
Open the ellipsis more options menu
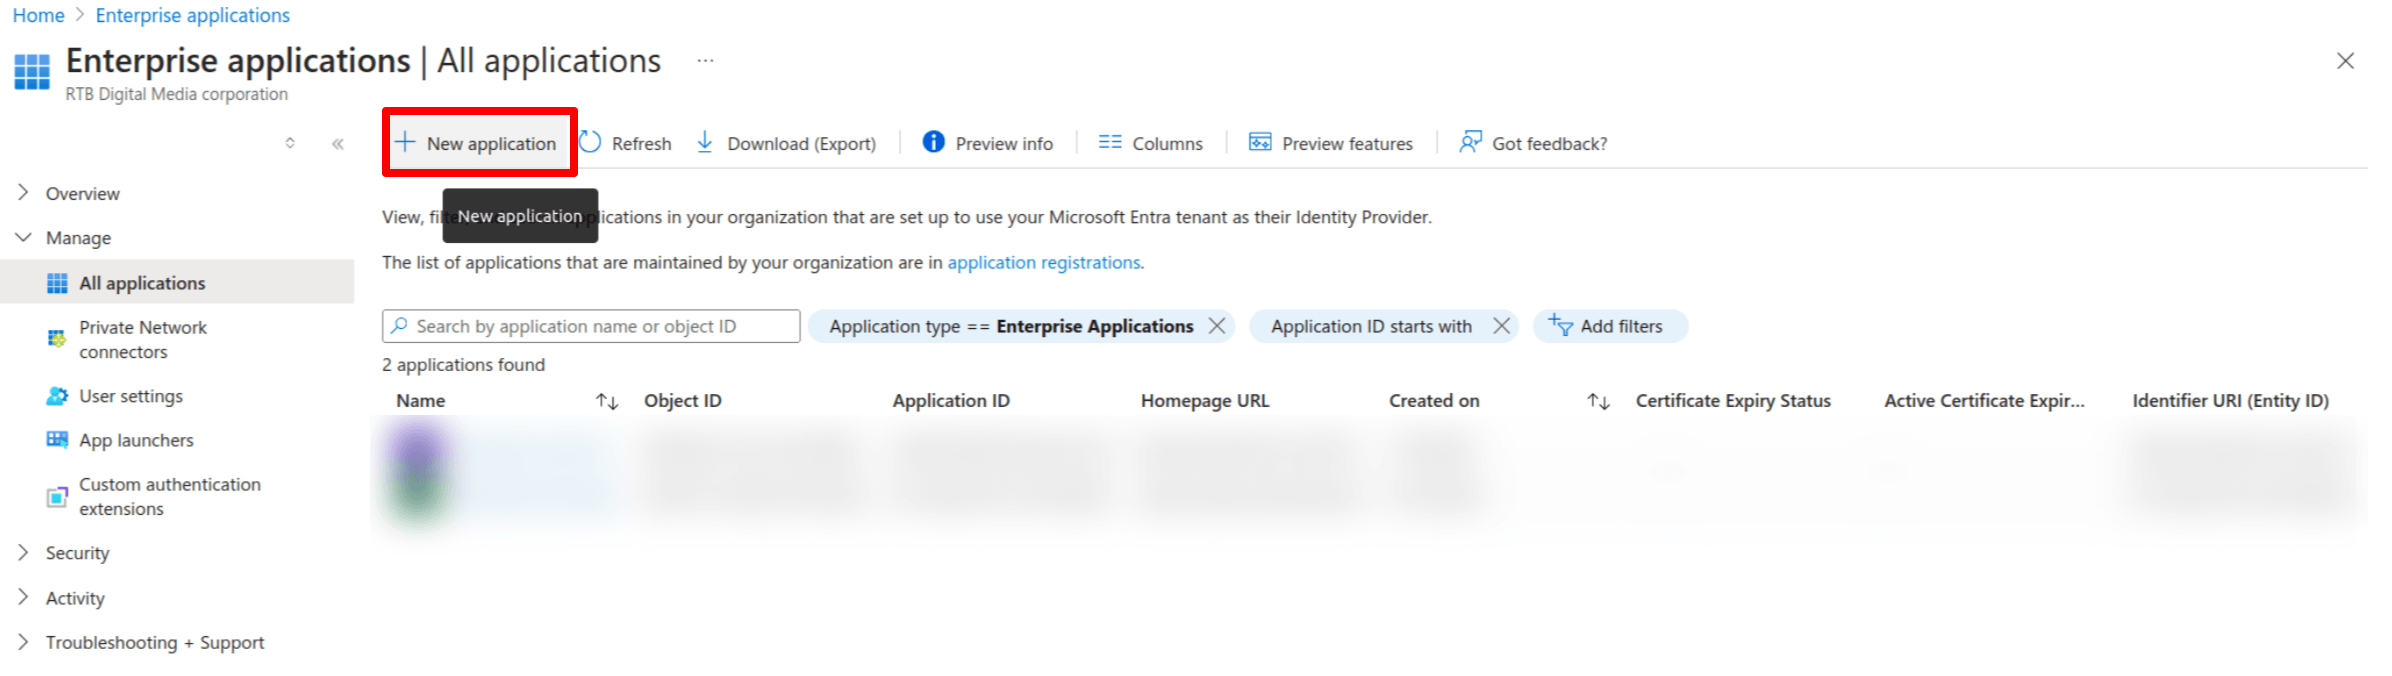pos(705,61)
